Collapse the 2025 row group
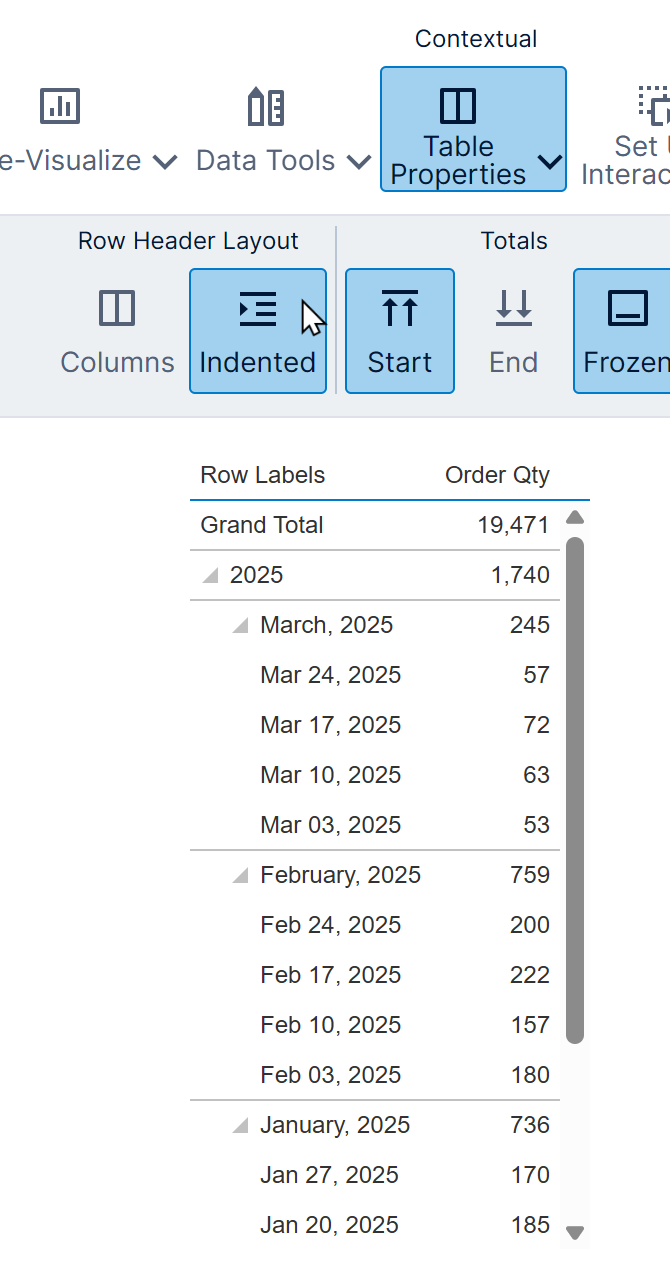670x1264 pixels. pyautogui.click(x=212, y=575)
